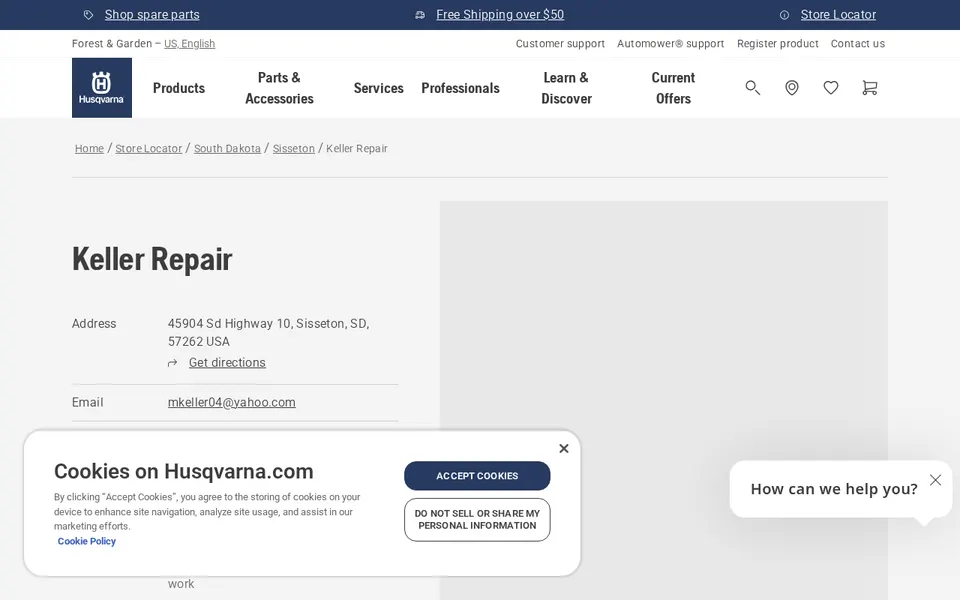This screenshot has width=960, height=600.
Task: Click the Husqvarna logo
Action: click(x=102, y=88)
